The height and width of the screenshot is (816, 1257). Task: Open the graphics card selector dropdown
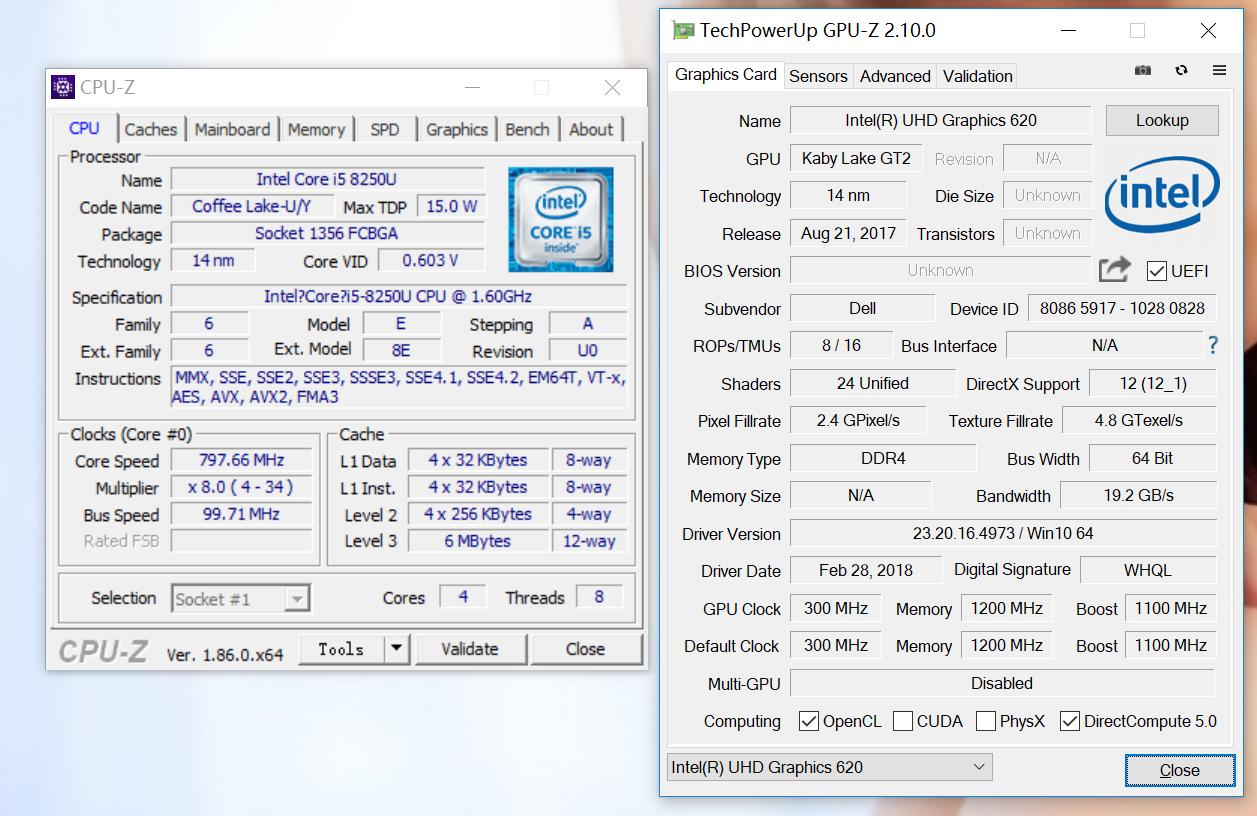pos(977,767)
